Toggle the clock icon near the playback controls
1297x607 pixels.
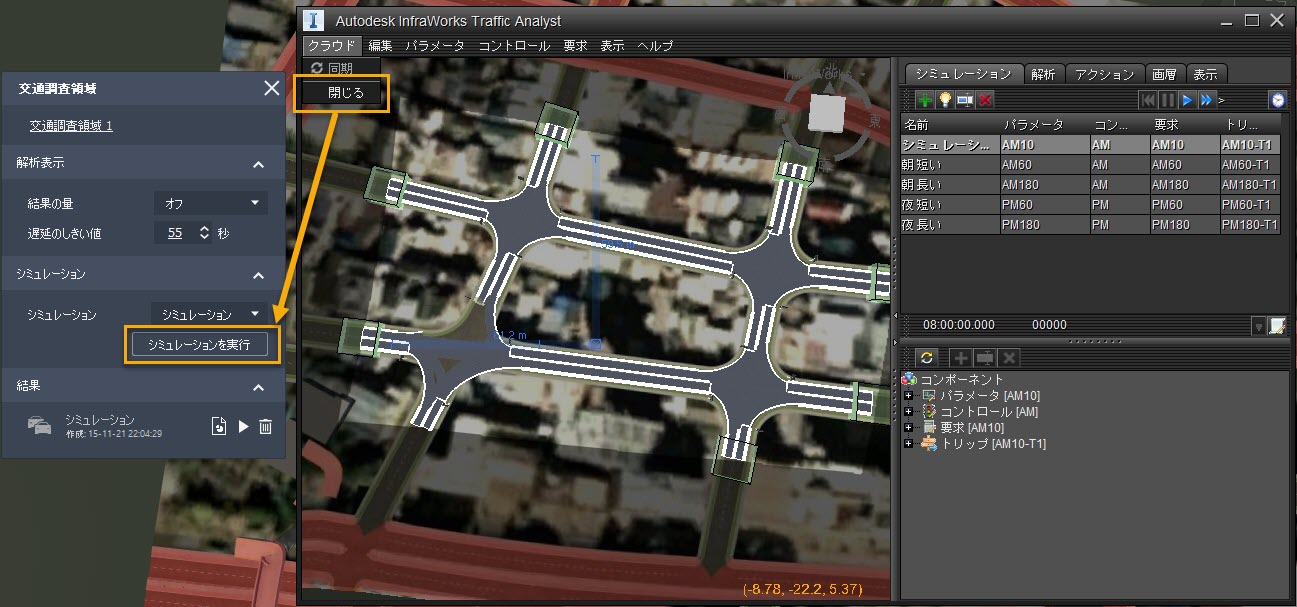(x=1279, y=99)
